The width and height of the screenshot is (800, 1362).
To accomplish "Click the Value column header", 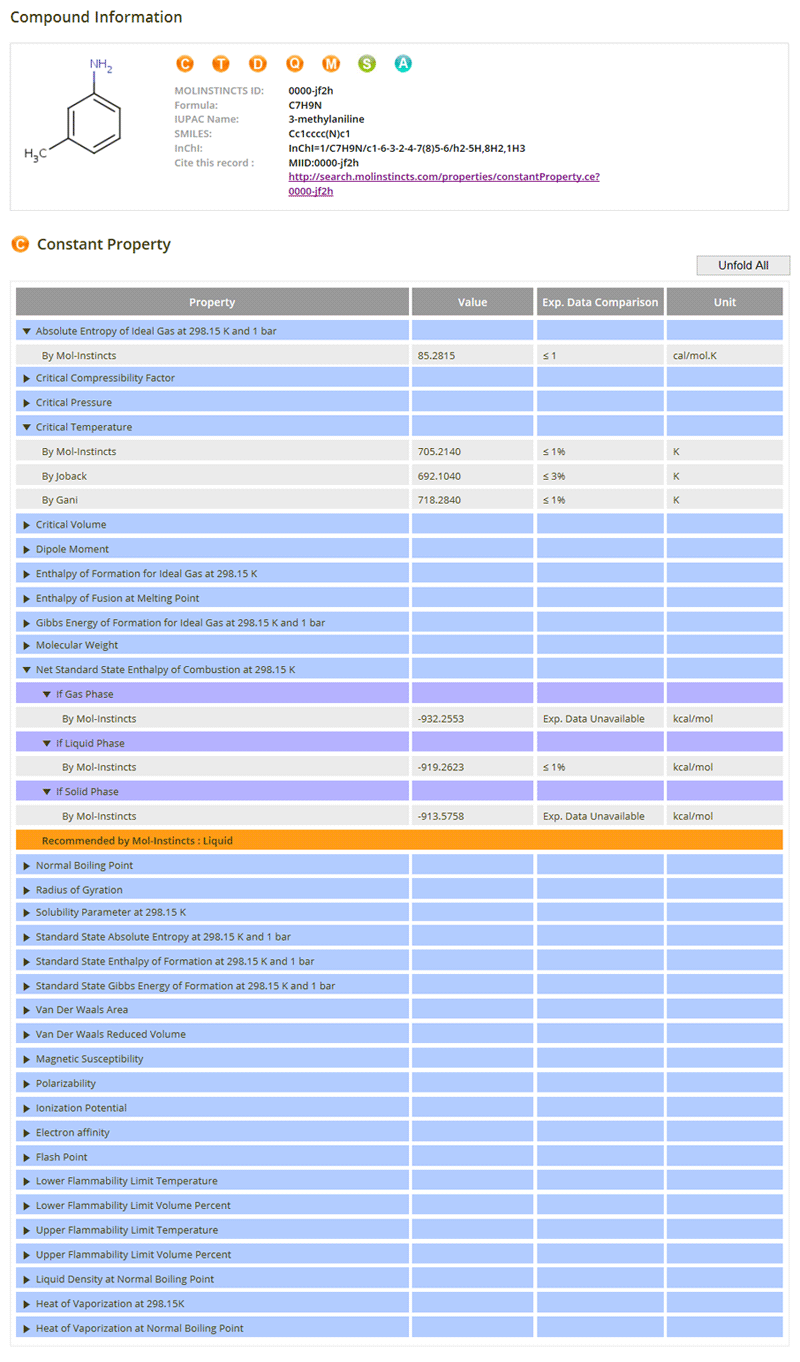I will pyautogui.click(x=473, y=302).
